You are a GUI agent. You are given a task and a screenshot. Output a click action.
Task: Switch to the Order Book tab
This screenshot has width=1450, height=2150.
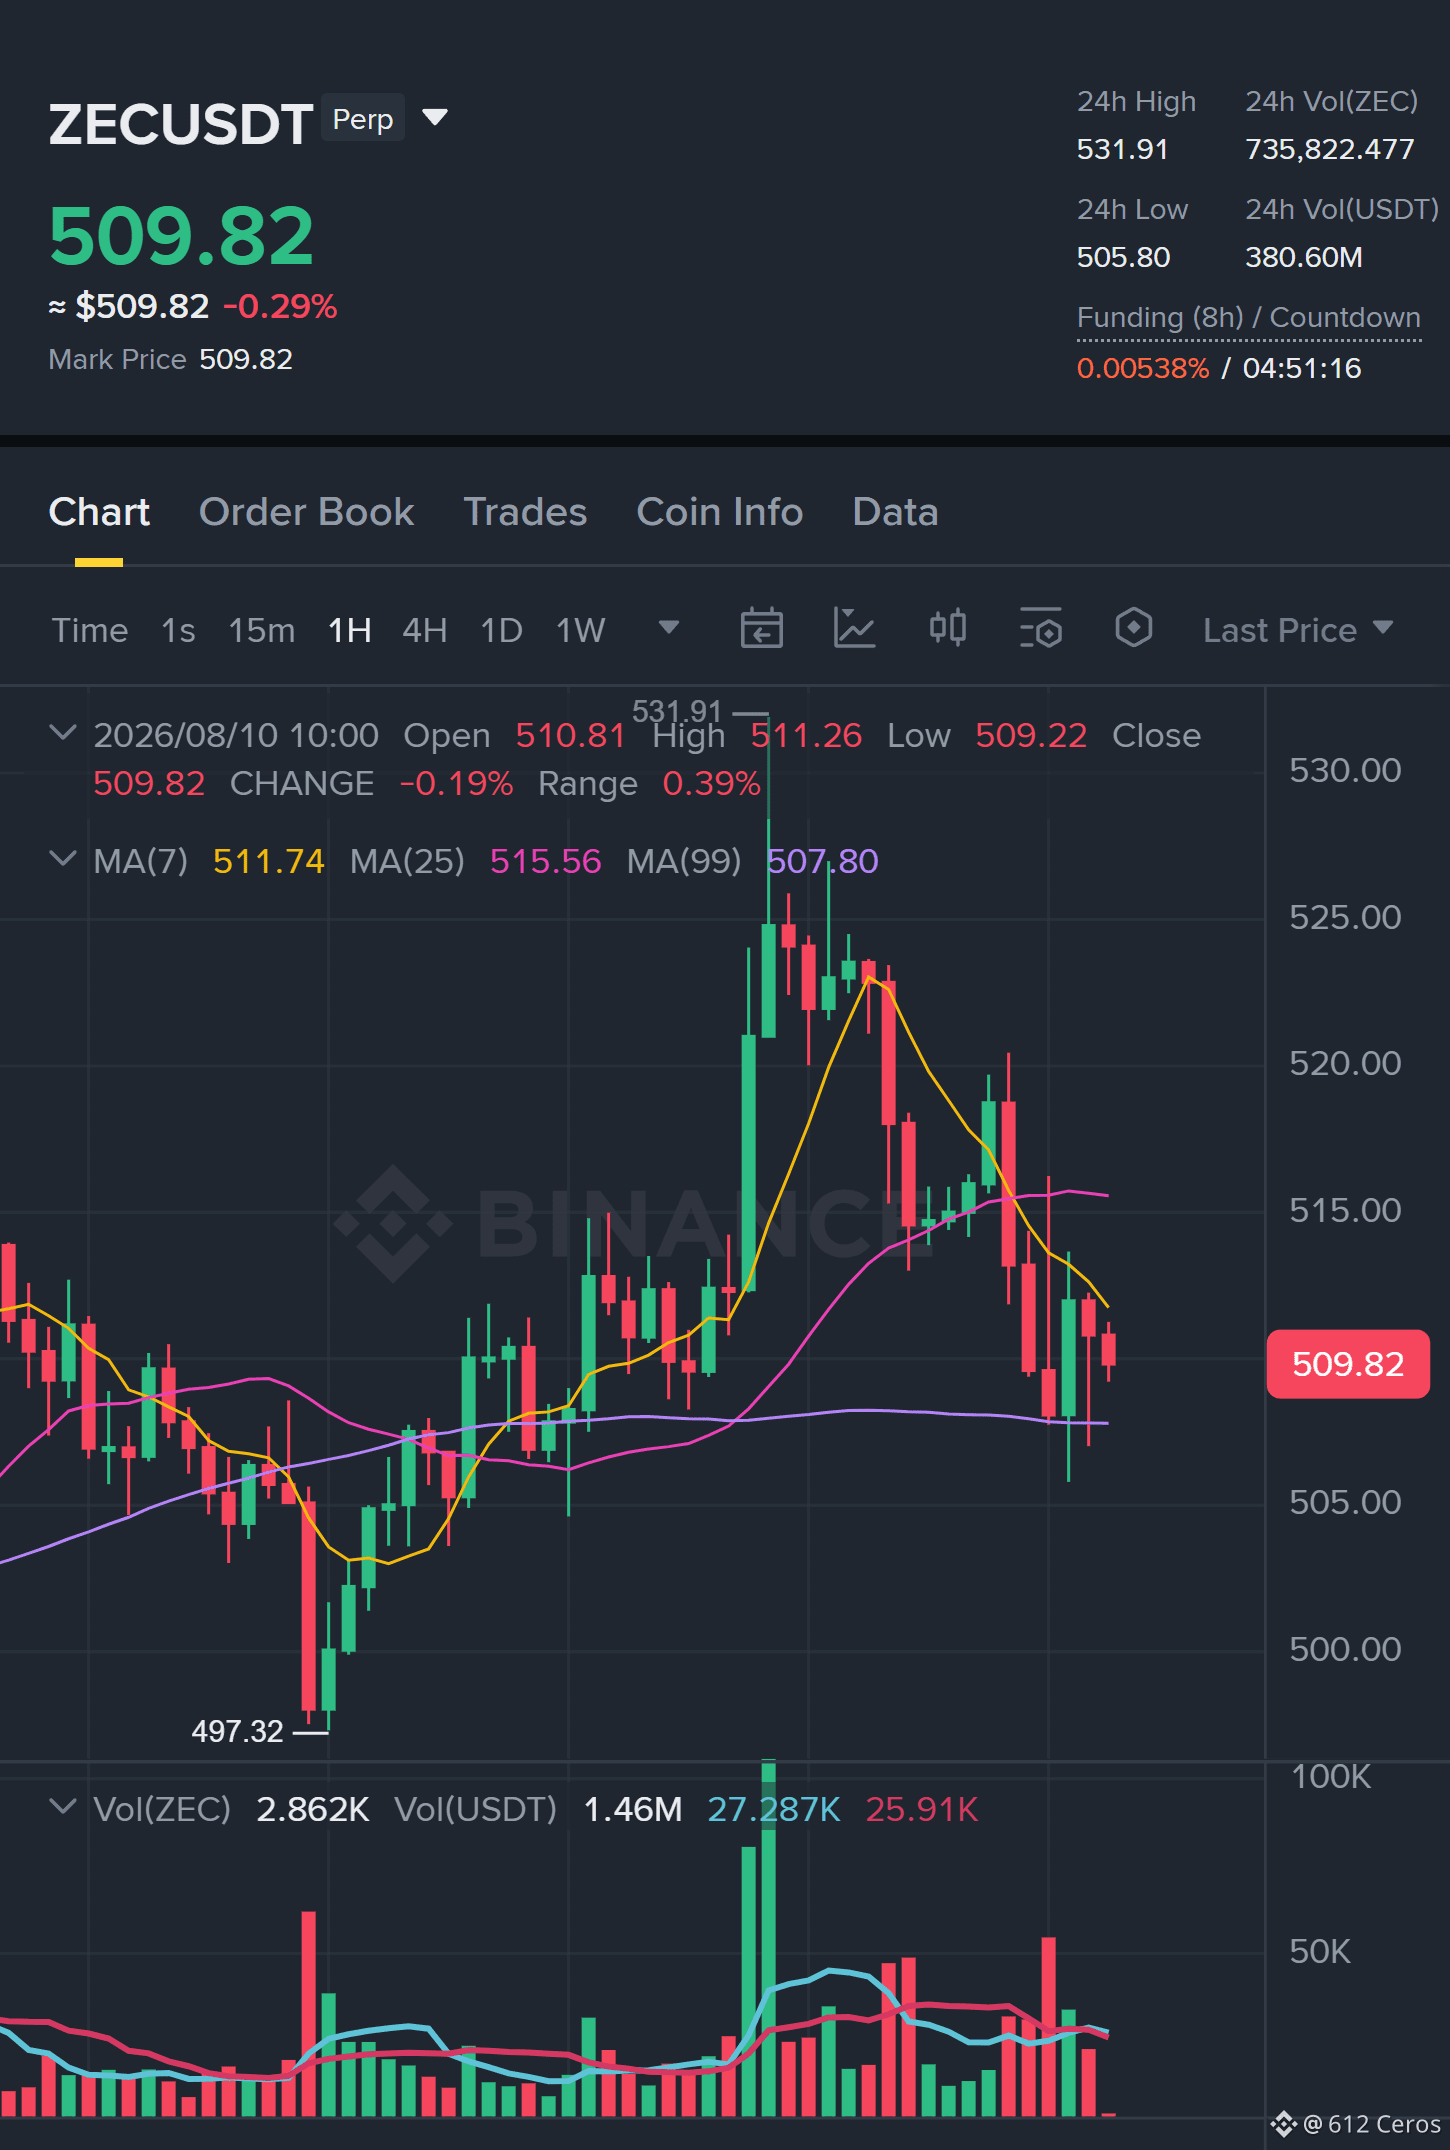pyautogui.click(x=306, y=512)
